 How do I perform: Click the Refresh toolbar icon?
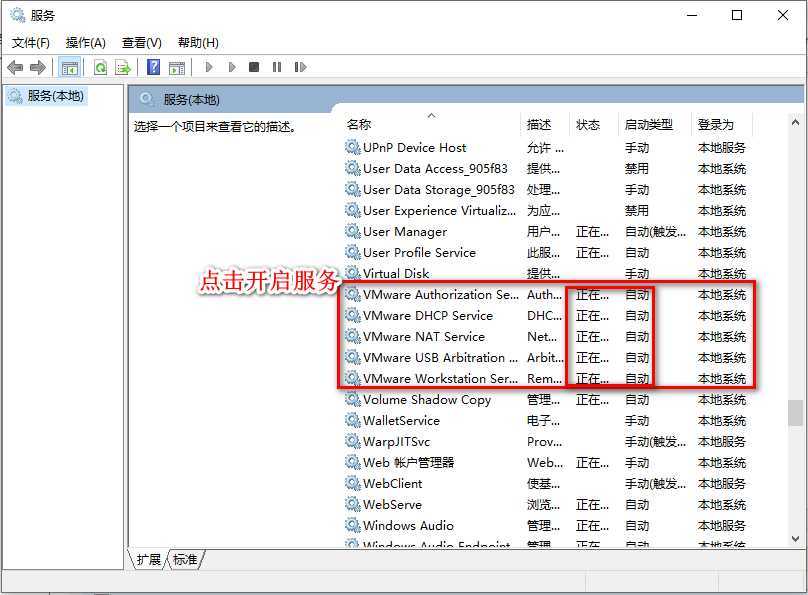pos(100,67)
